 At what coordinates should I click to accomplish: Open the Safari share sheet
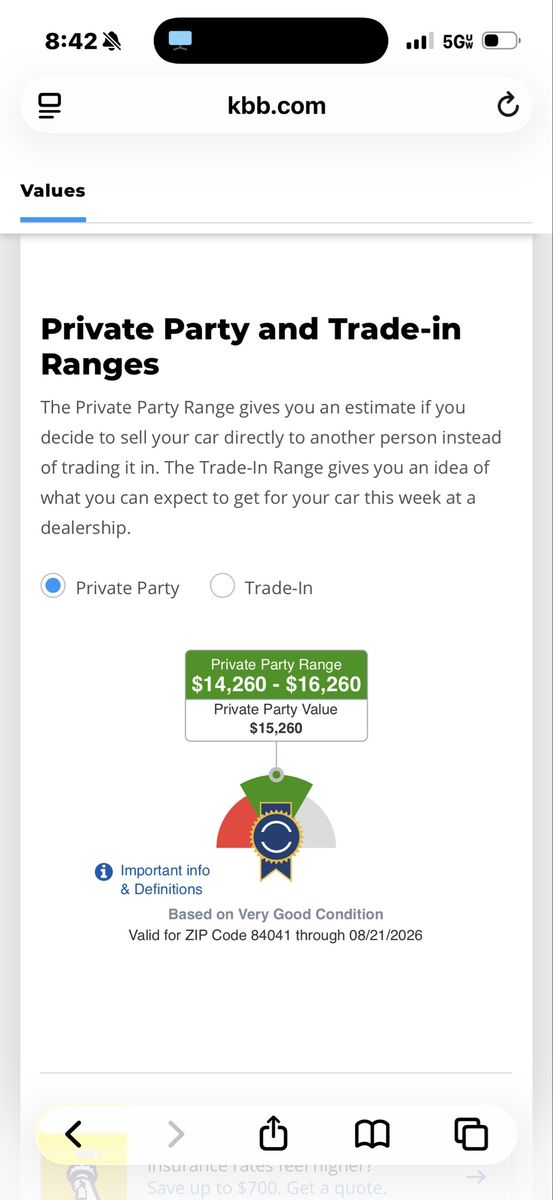[x=273, y=1132]
